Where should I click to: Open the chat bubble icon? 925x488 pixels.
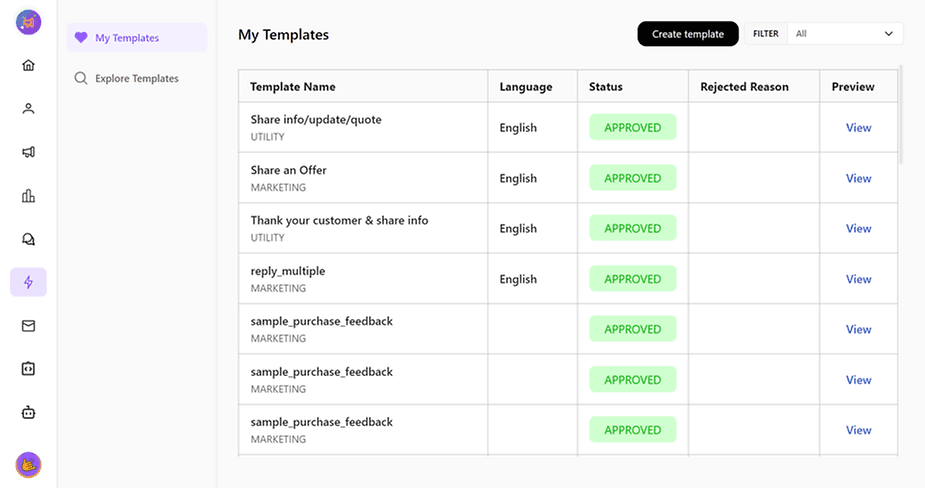28,239
